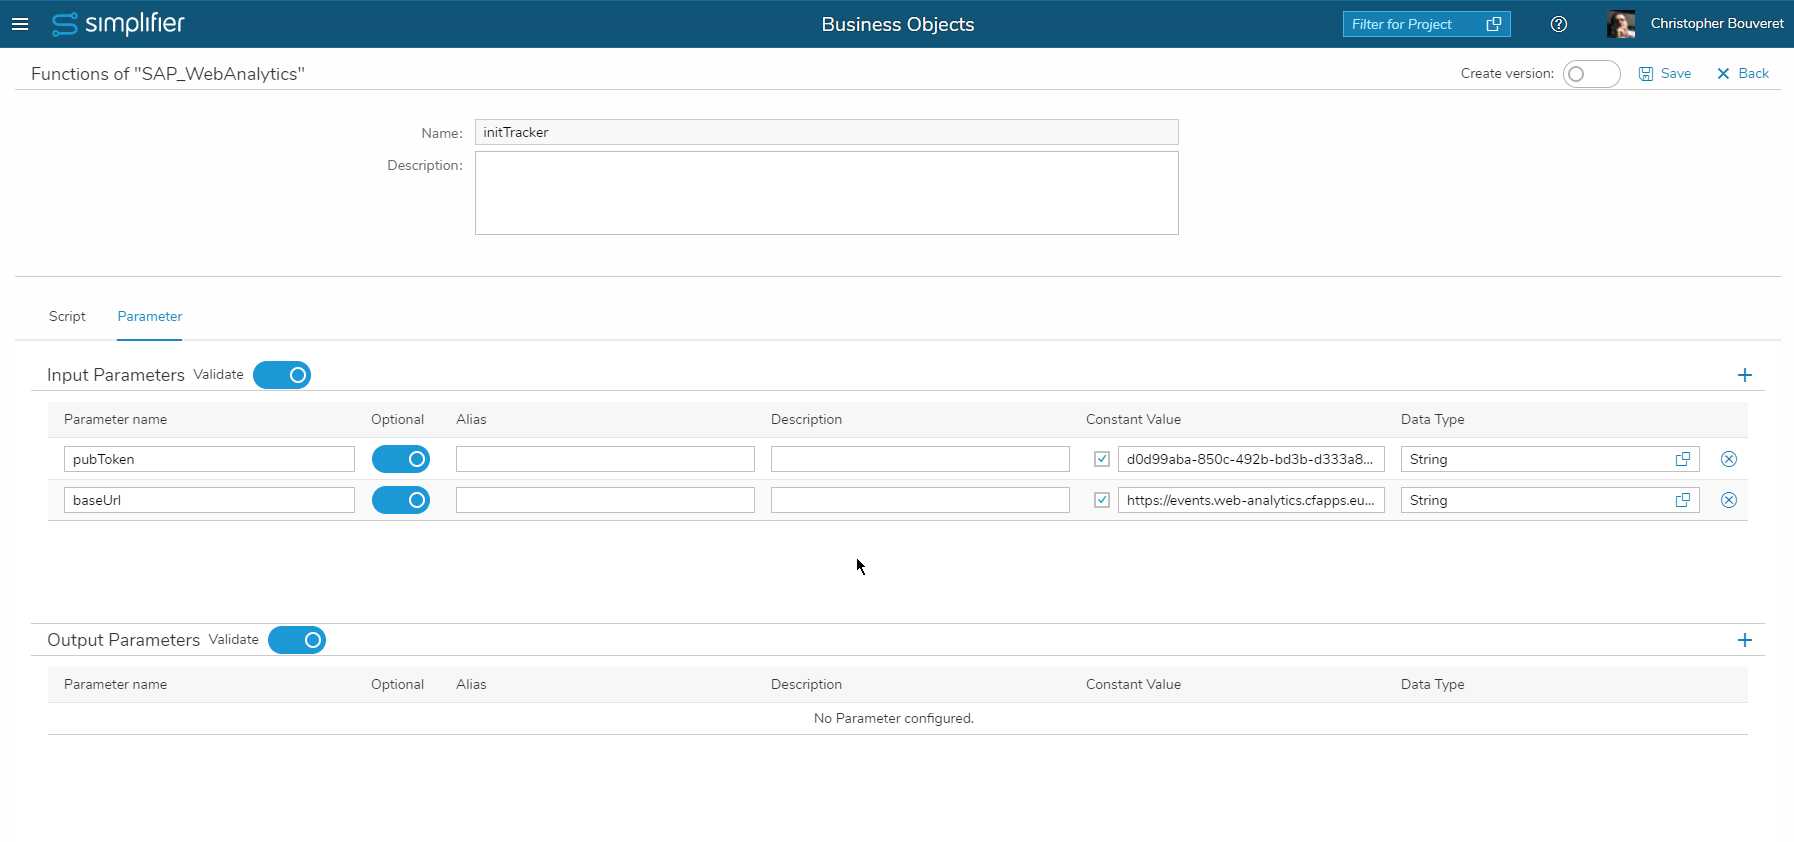Image resolution: width=1794 pixels, height=842 pixels.
Task: Click Output Parameters 'Alias' column header
Action: click(x=471, y=684)
